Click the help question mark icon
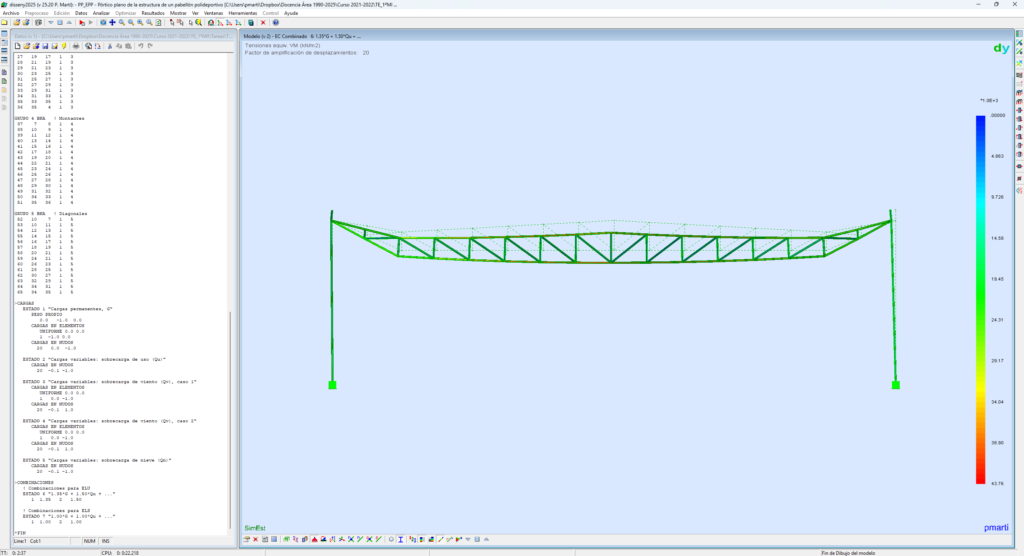The width and height of the screenshot is (1024, 556). (275, 22)
